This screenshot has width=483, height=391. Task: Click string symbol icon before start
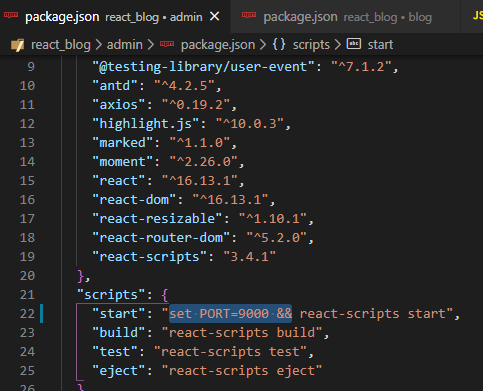point(354,44)
